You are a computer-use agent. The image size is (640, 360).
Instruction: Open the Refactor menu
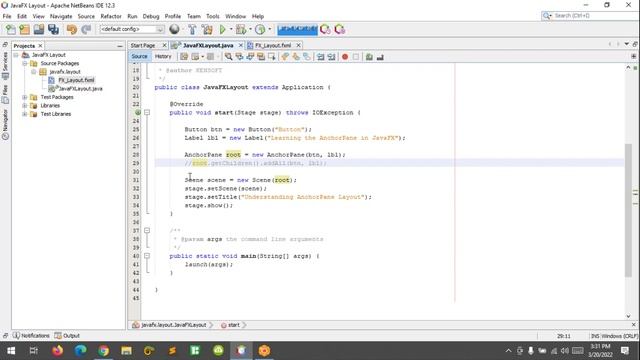111,16
